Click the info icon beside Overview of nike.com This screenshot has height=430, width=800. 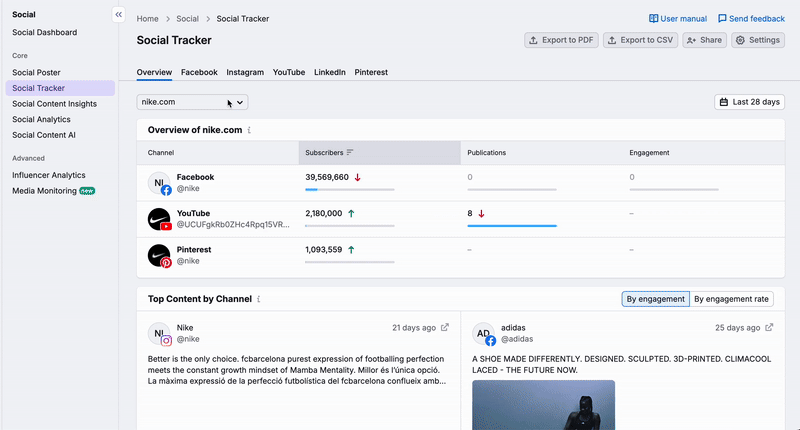click(250, 131)
